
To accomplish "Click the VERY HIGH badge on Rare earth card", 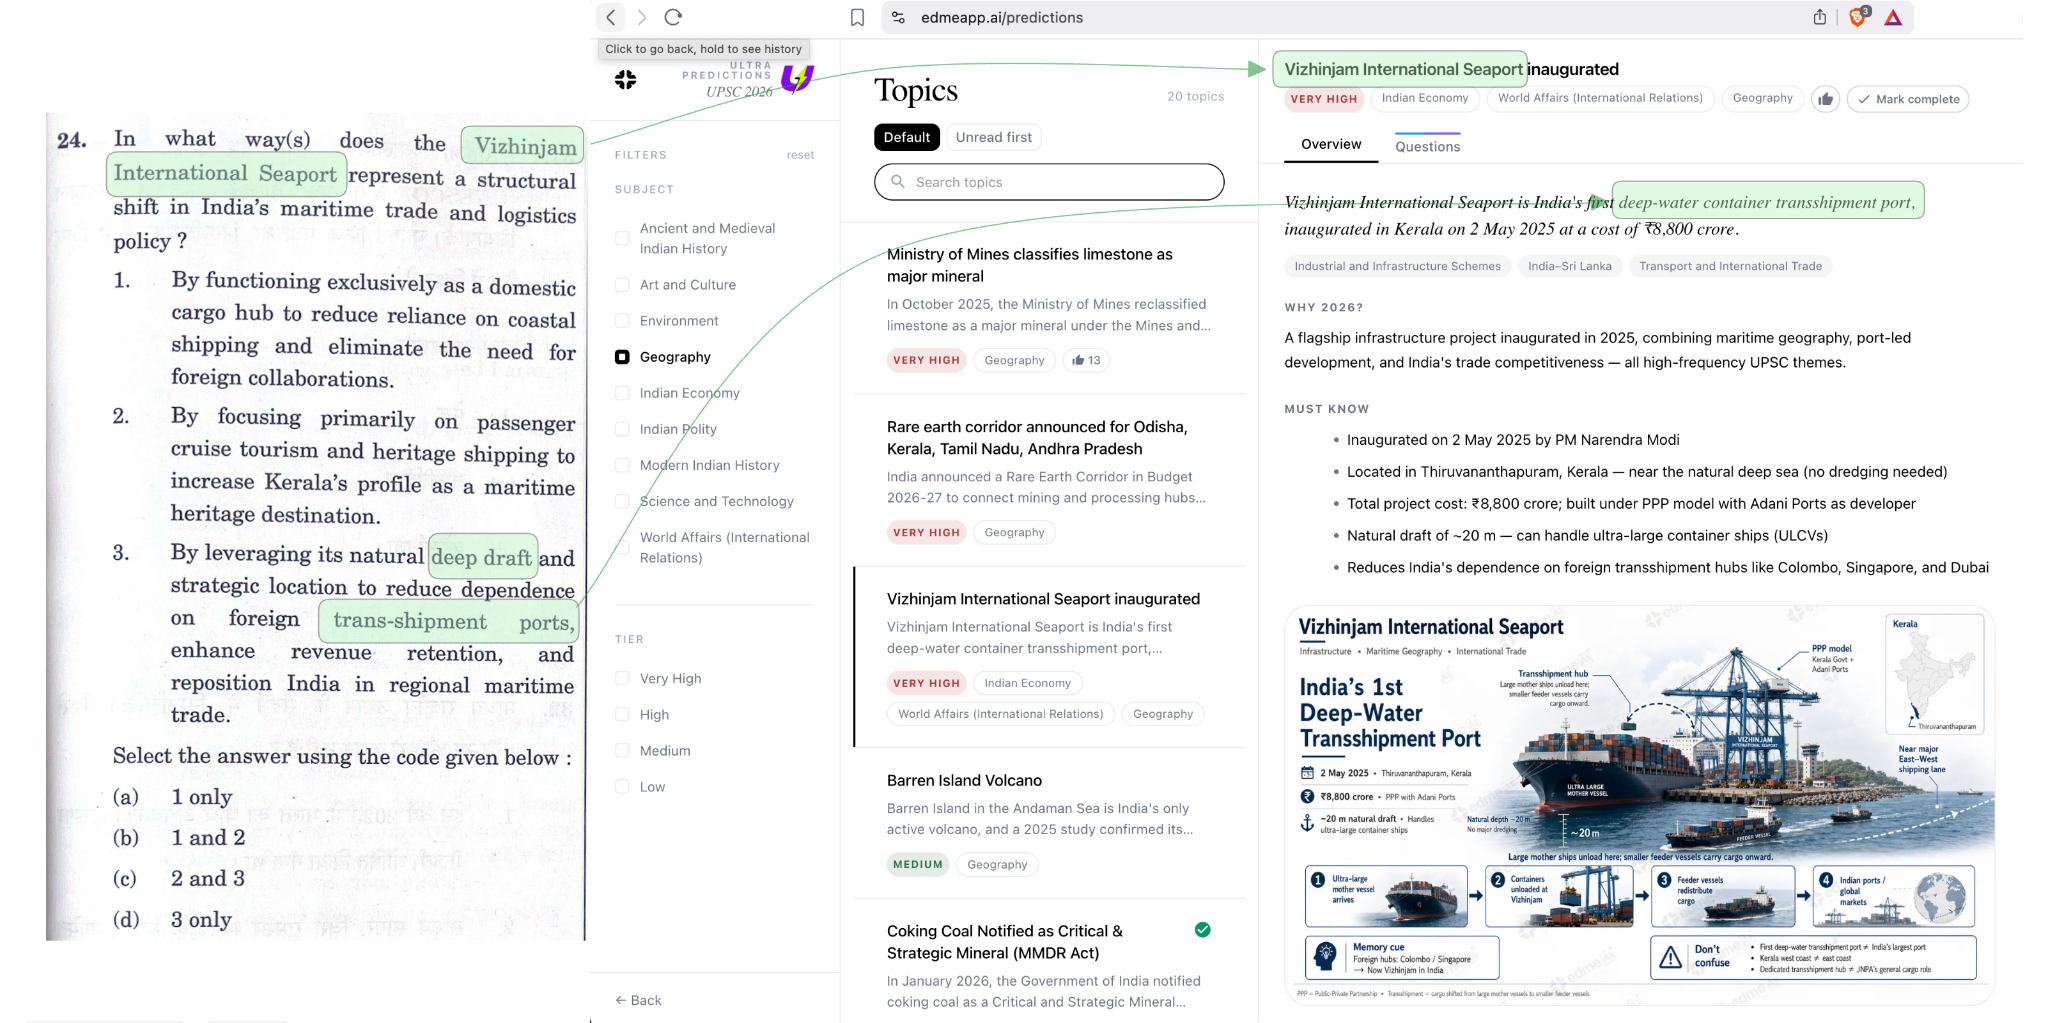I will coord(926,532).
